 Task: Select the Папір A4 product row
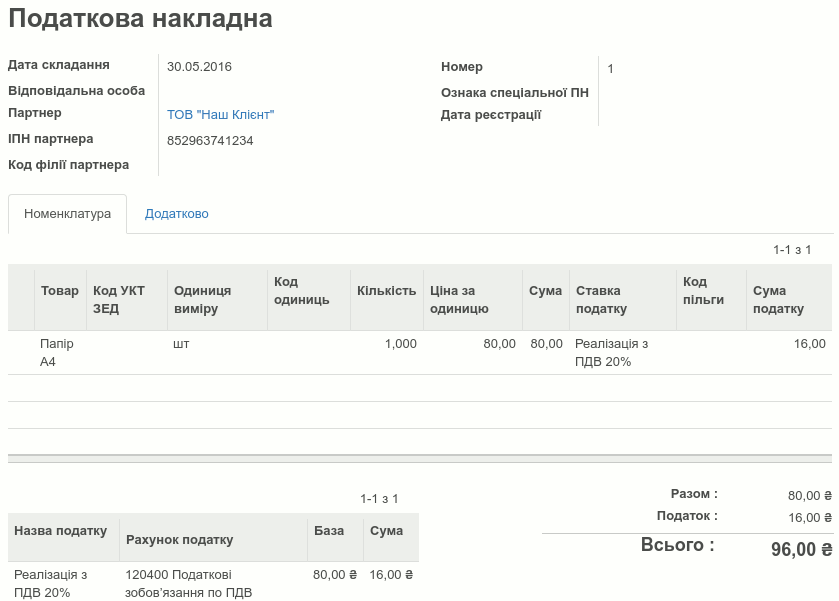[x=300, y=352]
